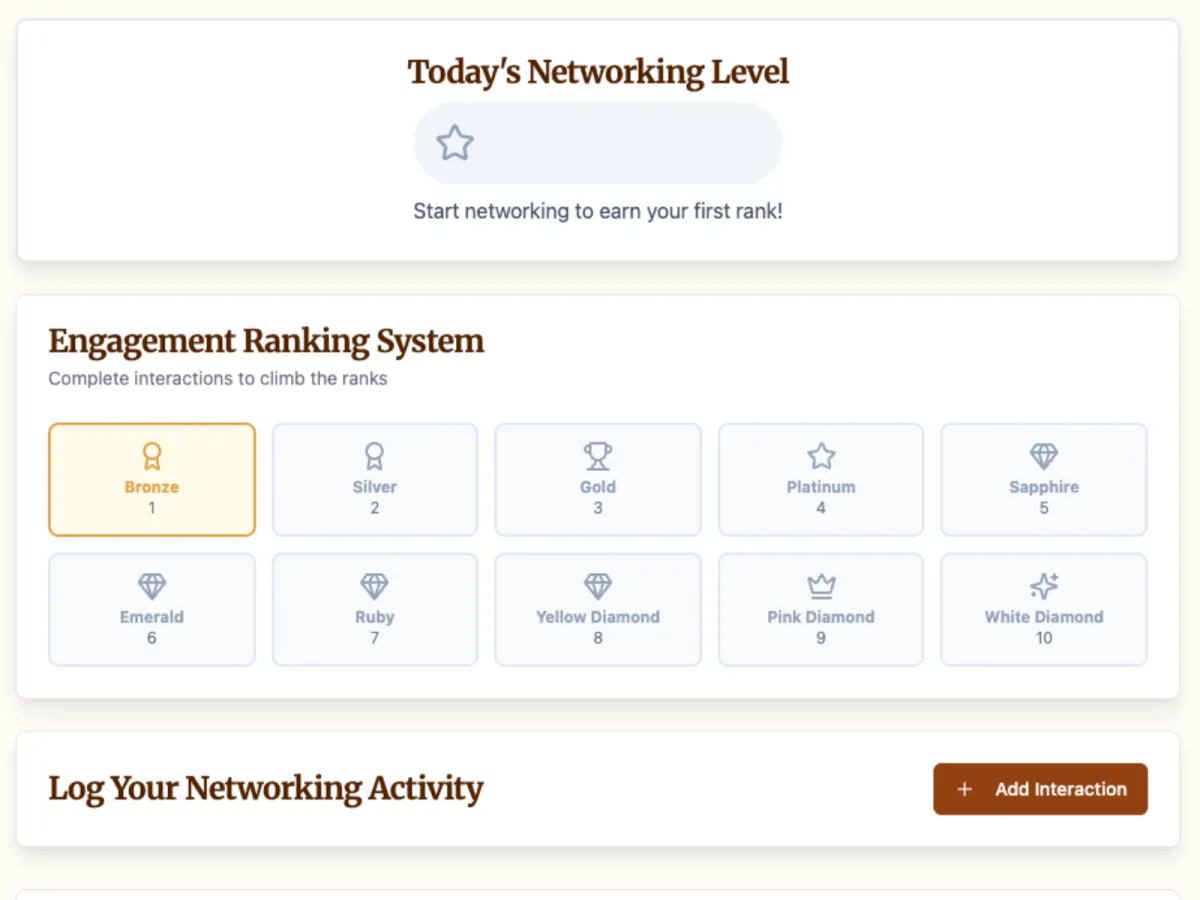This screenshot has width=1200, height=900.
Task: Select the Bronze rank card label
Action: [152, 487]
